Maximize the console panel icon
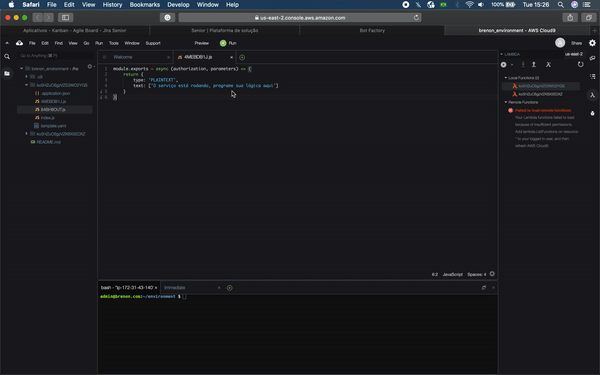This screenshot has height=375, width=600. click(484, 287)
